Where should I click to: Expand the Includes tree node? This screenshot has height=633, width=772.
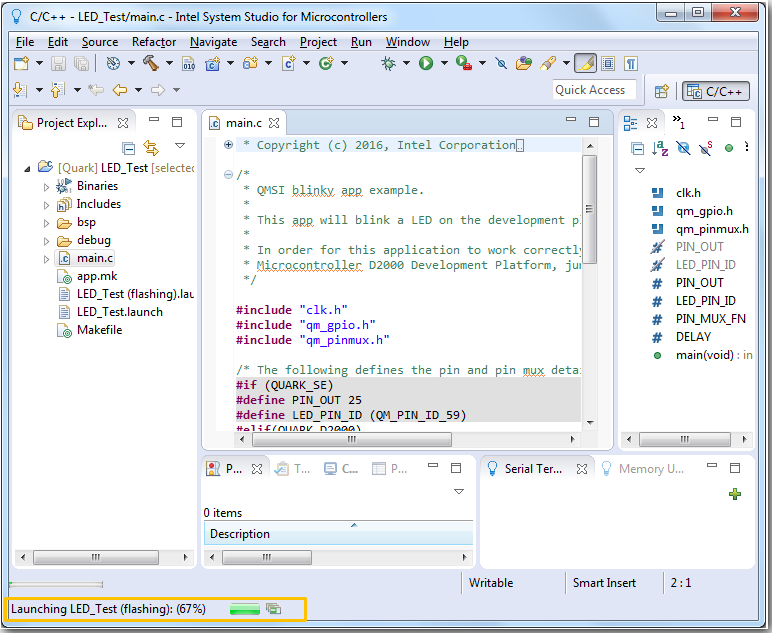[x=46, y=205]
